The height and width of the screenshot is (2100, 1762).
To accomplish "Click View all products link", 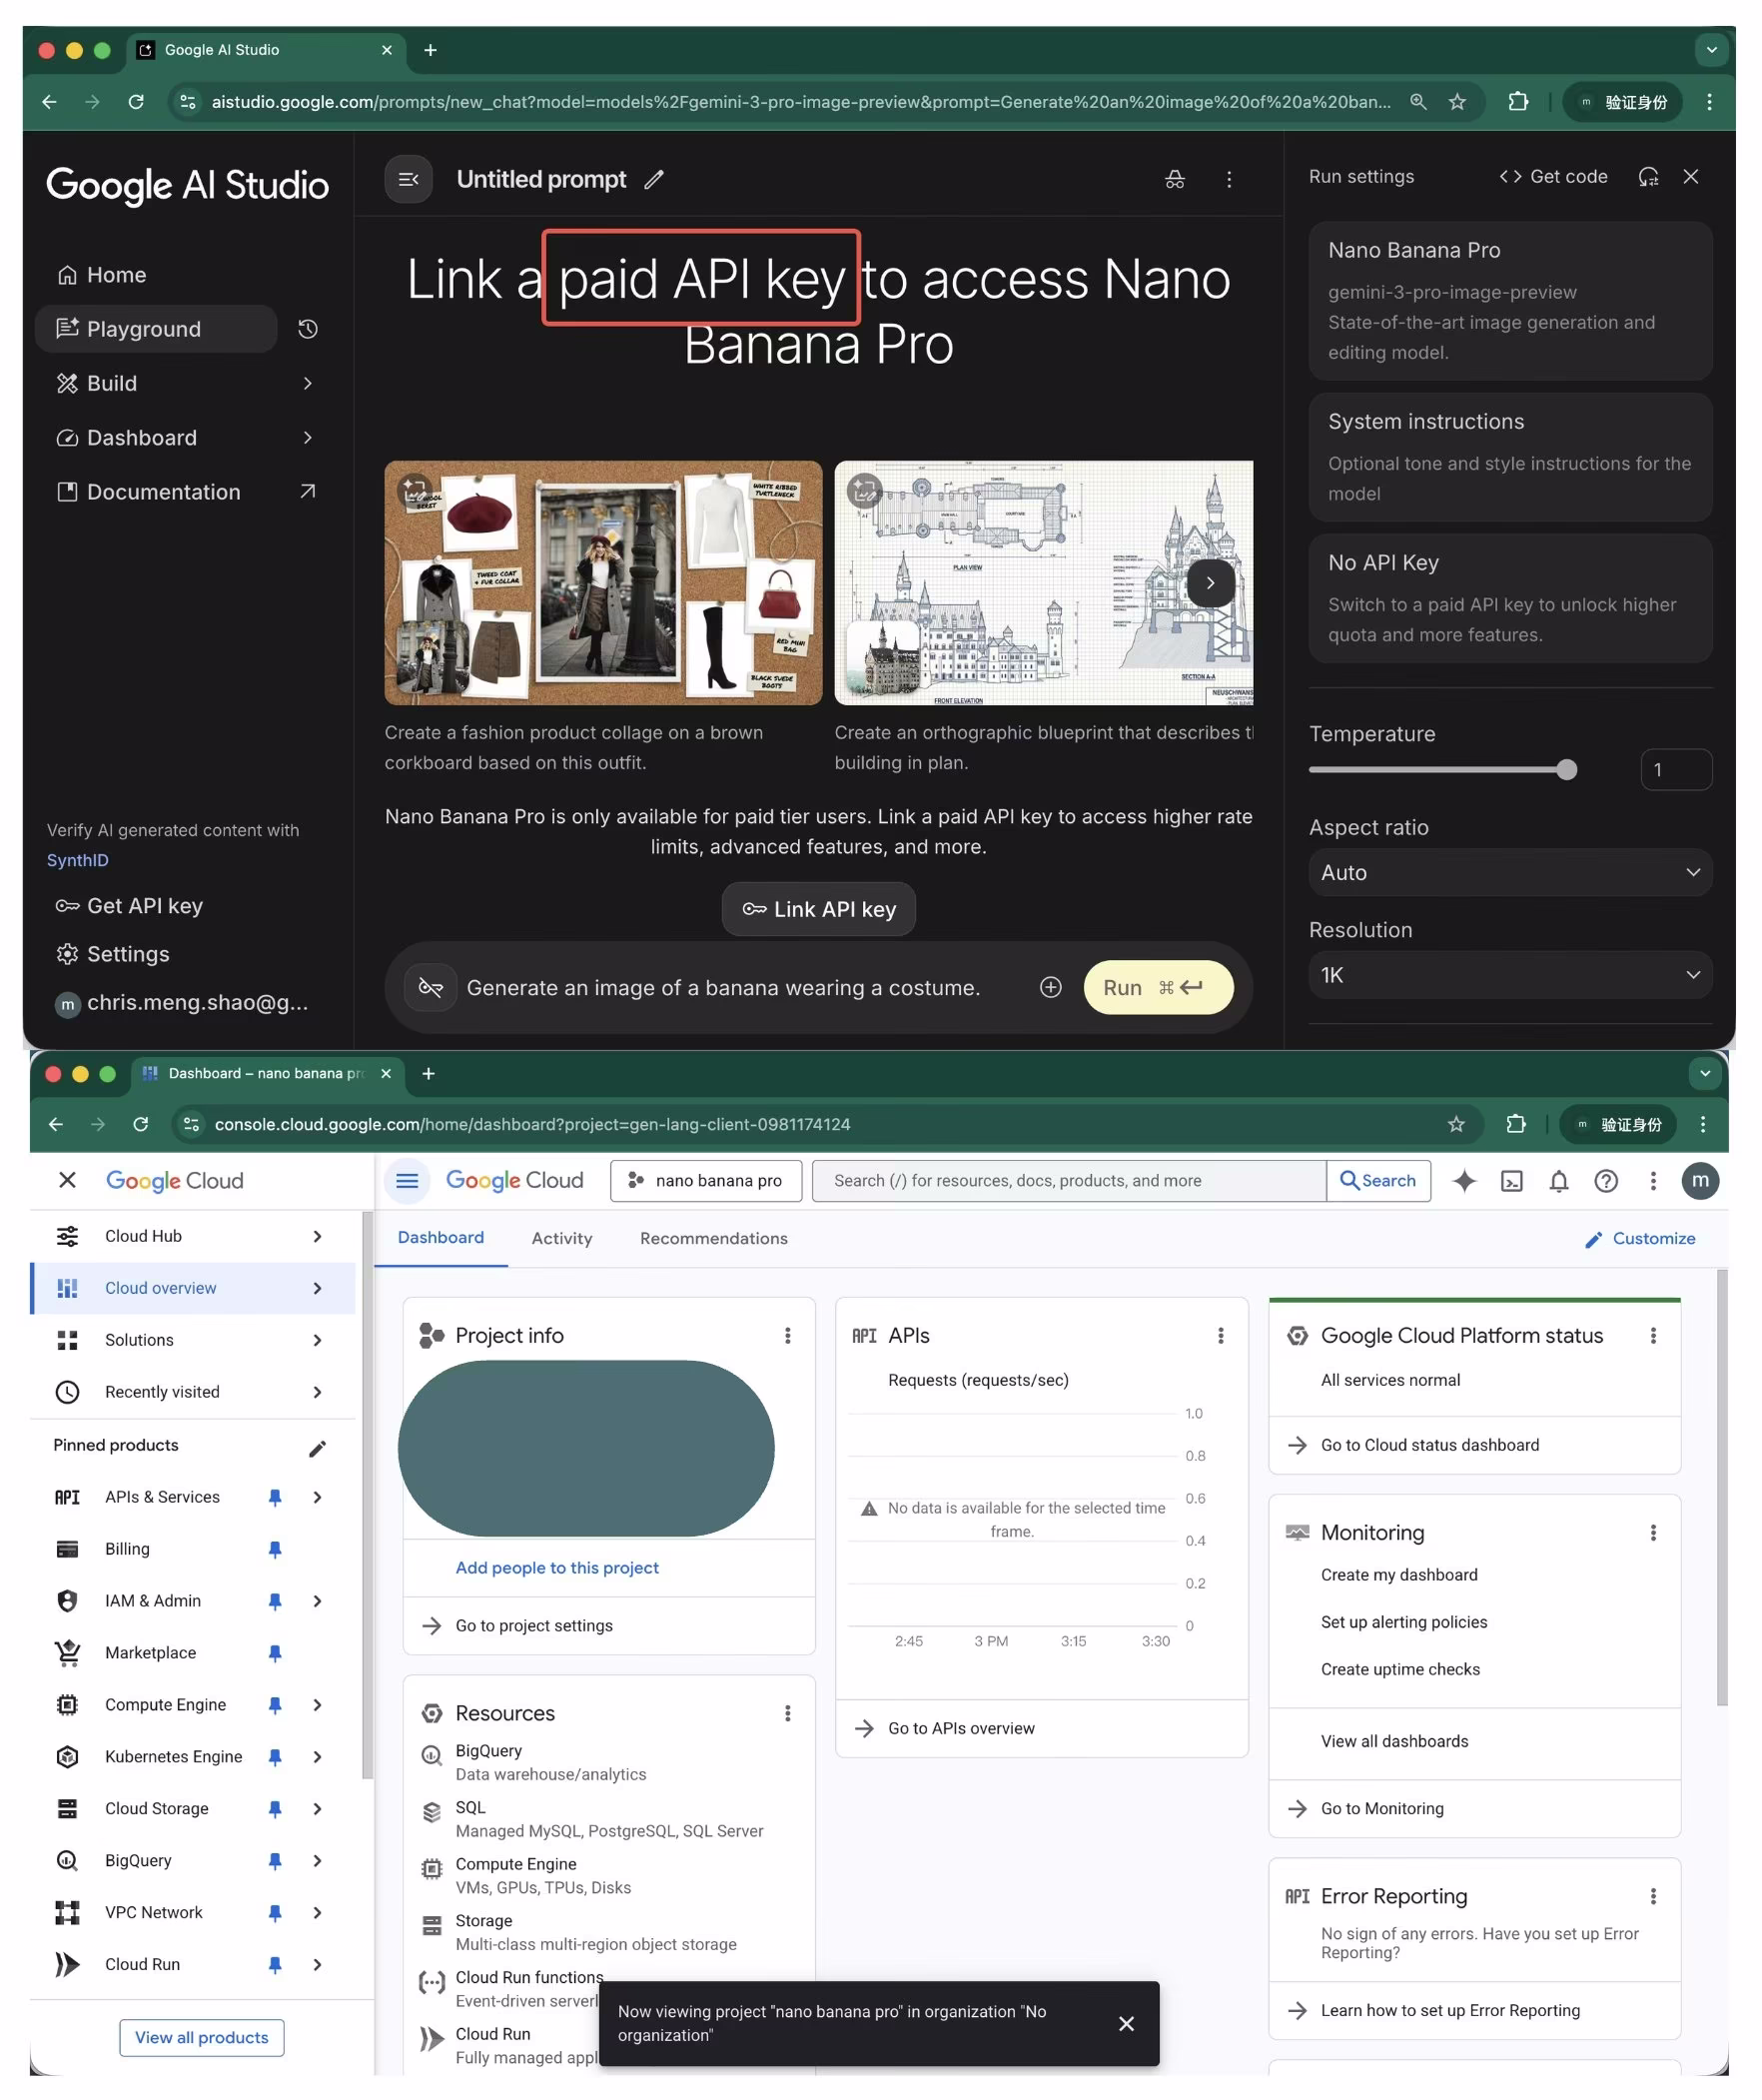I will (x=201, y=2037).
